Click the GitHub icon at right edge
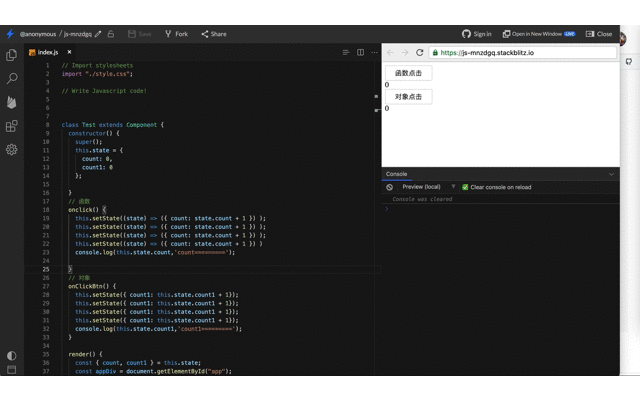The height and width of the screenshot is (400, 640). pyautogui.click(x=629, y=62)
